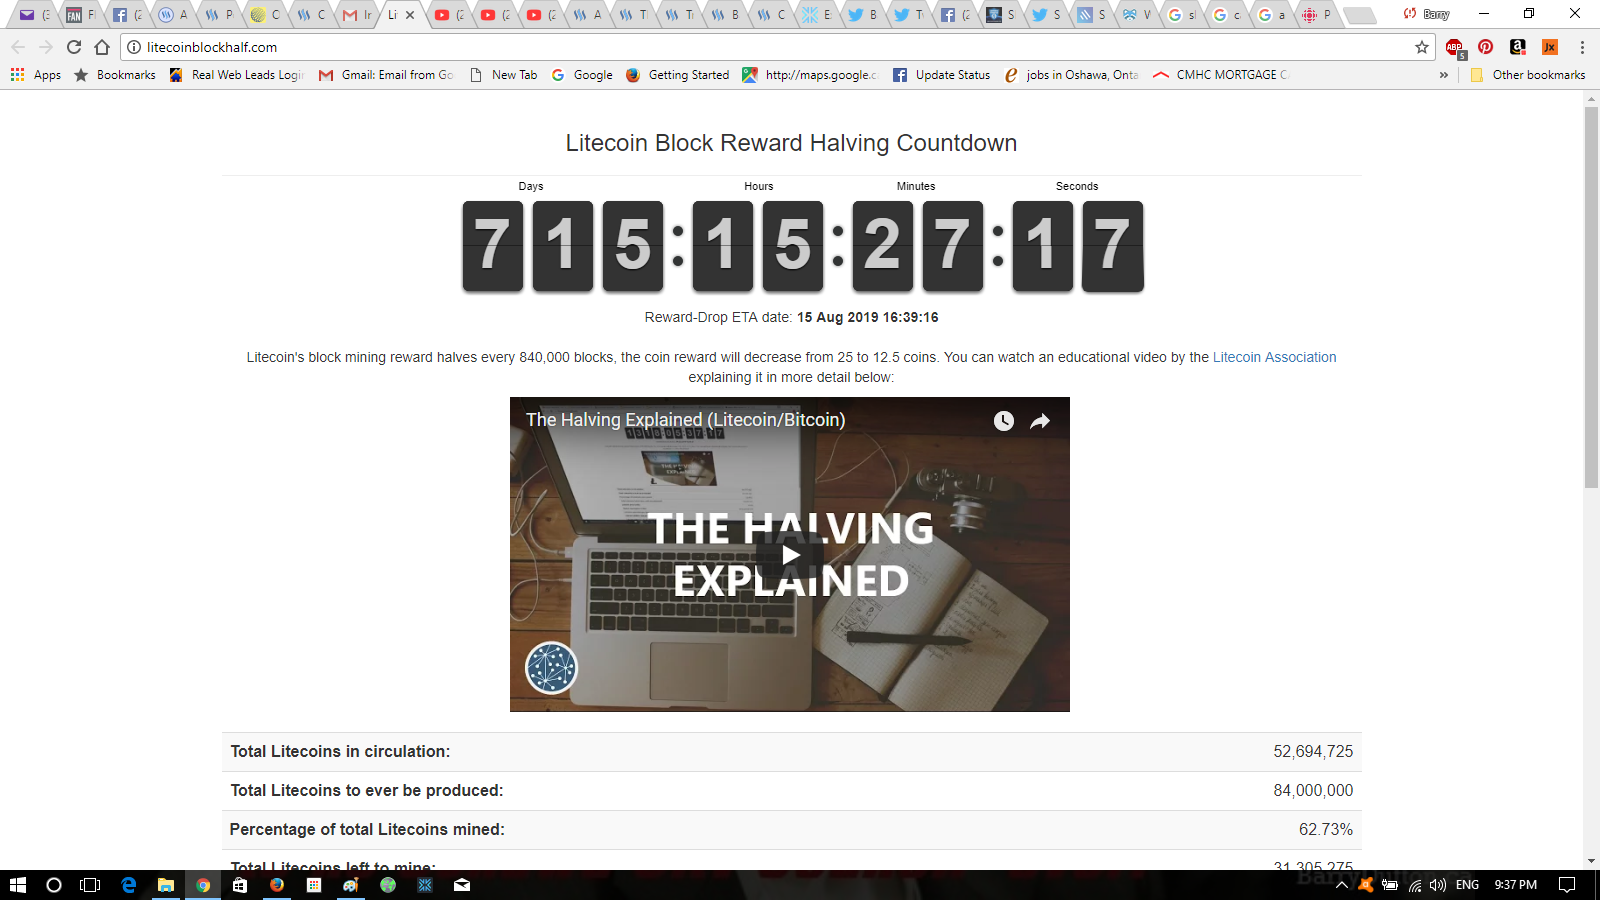1600x900 pixels.
Task: Open the orange Jx extension icon
Action: point(1550,47)
